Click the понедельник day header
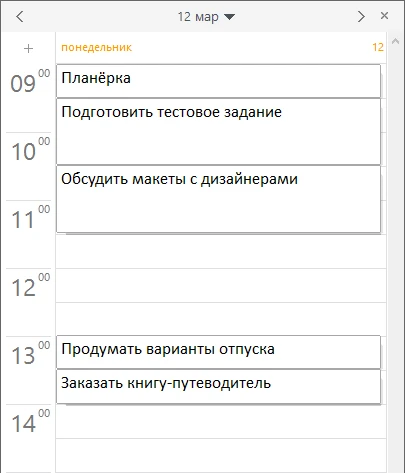This screenshot has width=405, height=473. pyautogui.click(x=97, y=48)
